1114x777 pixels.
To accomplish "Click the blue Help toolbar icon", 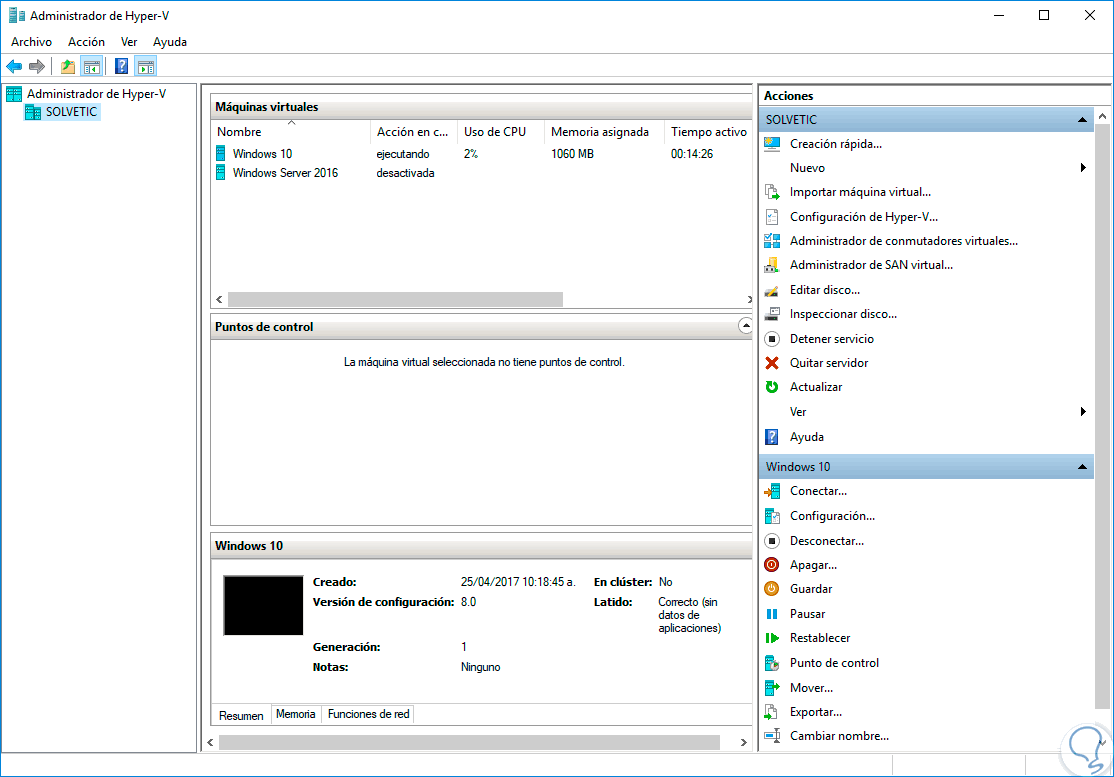I will pos(121,67).
